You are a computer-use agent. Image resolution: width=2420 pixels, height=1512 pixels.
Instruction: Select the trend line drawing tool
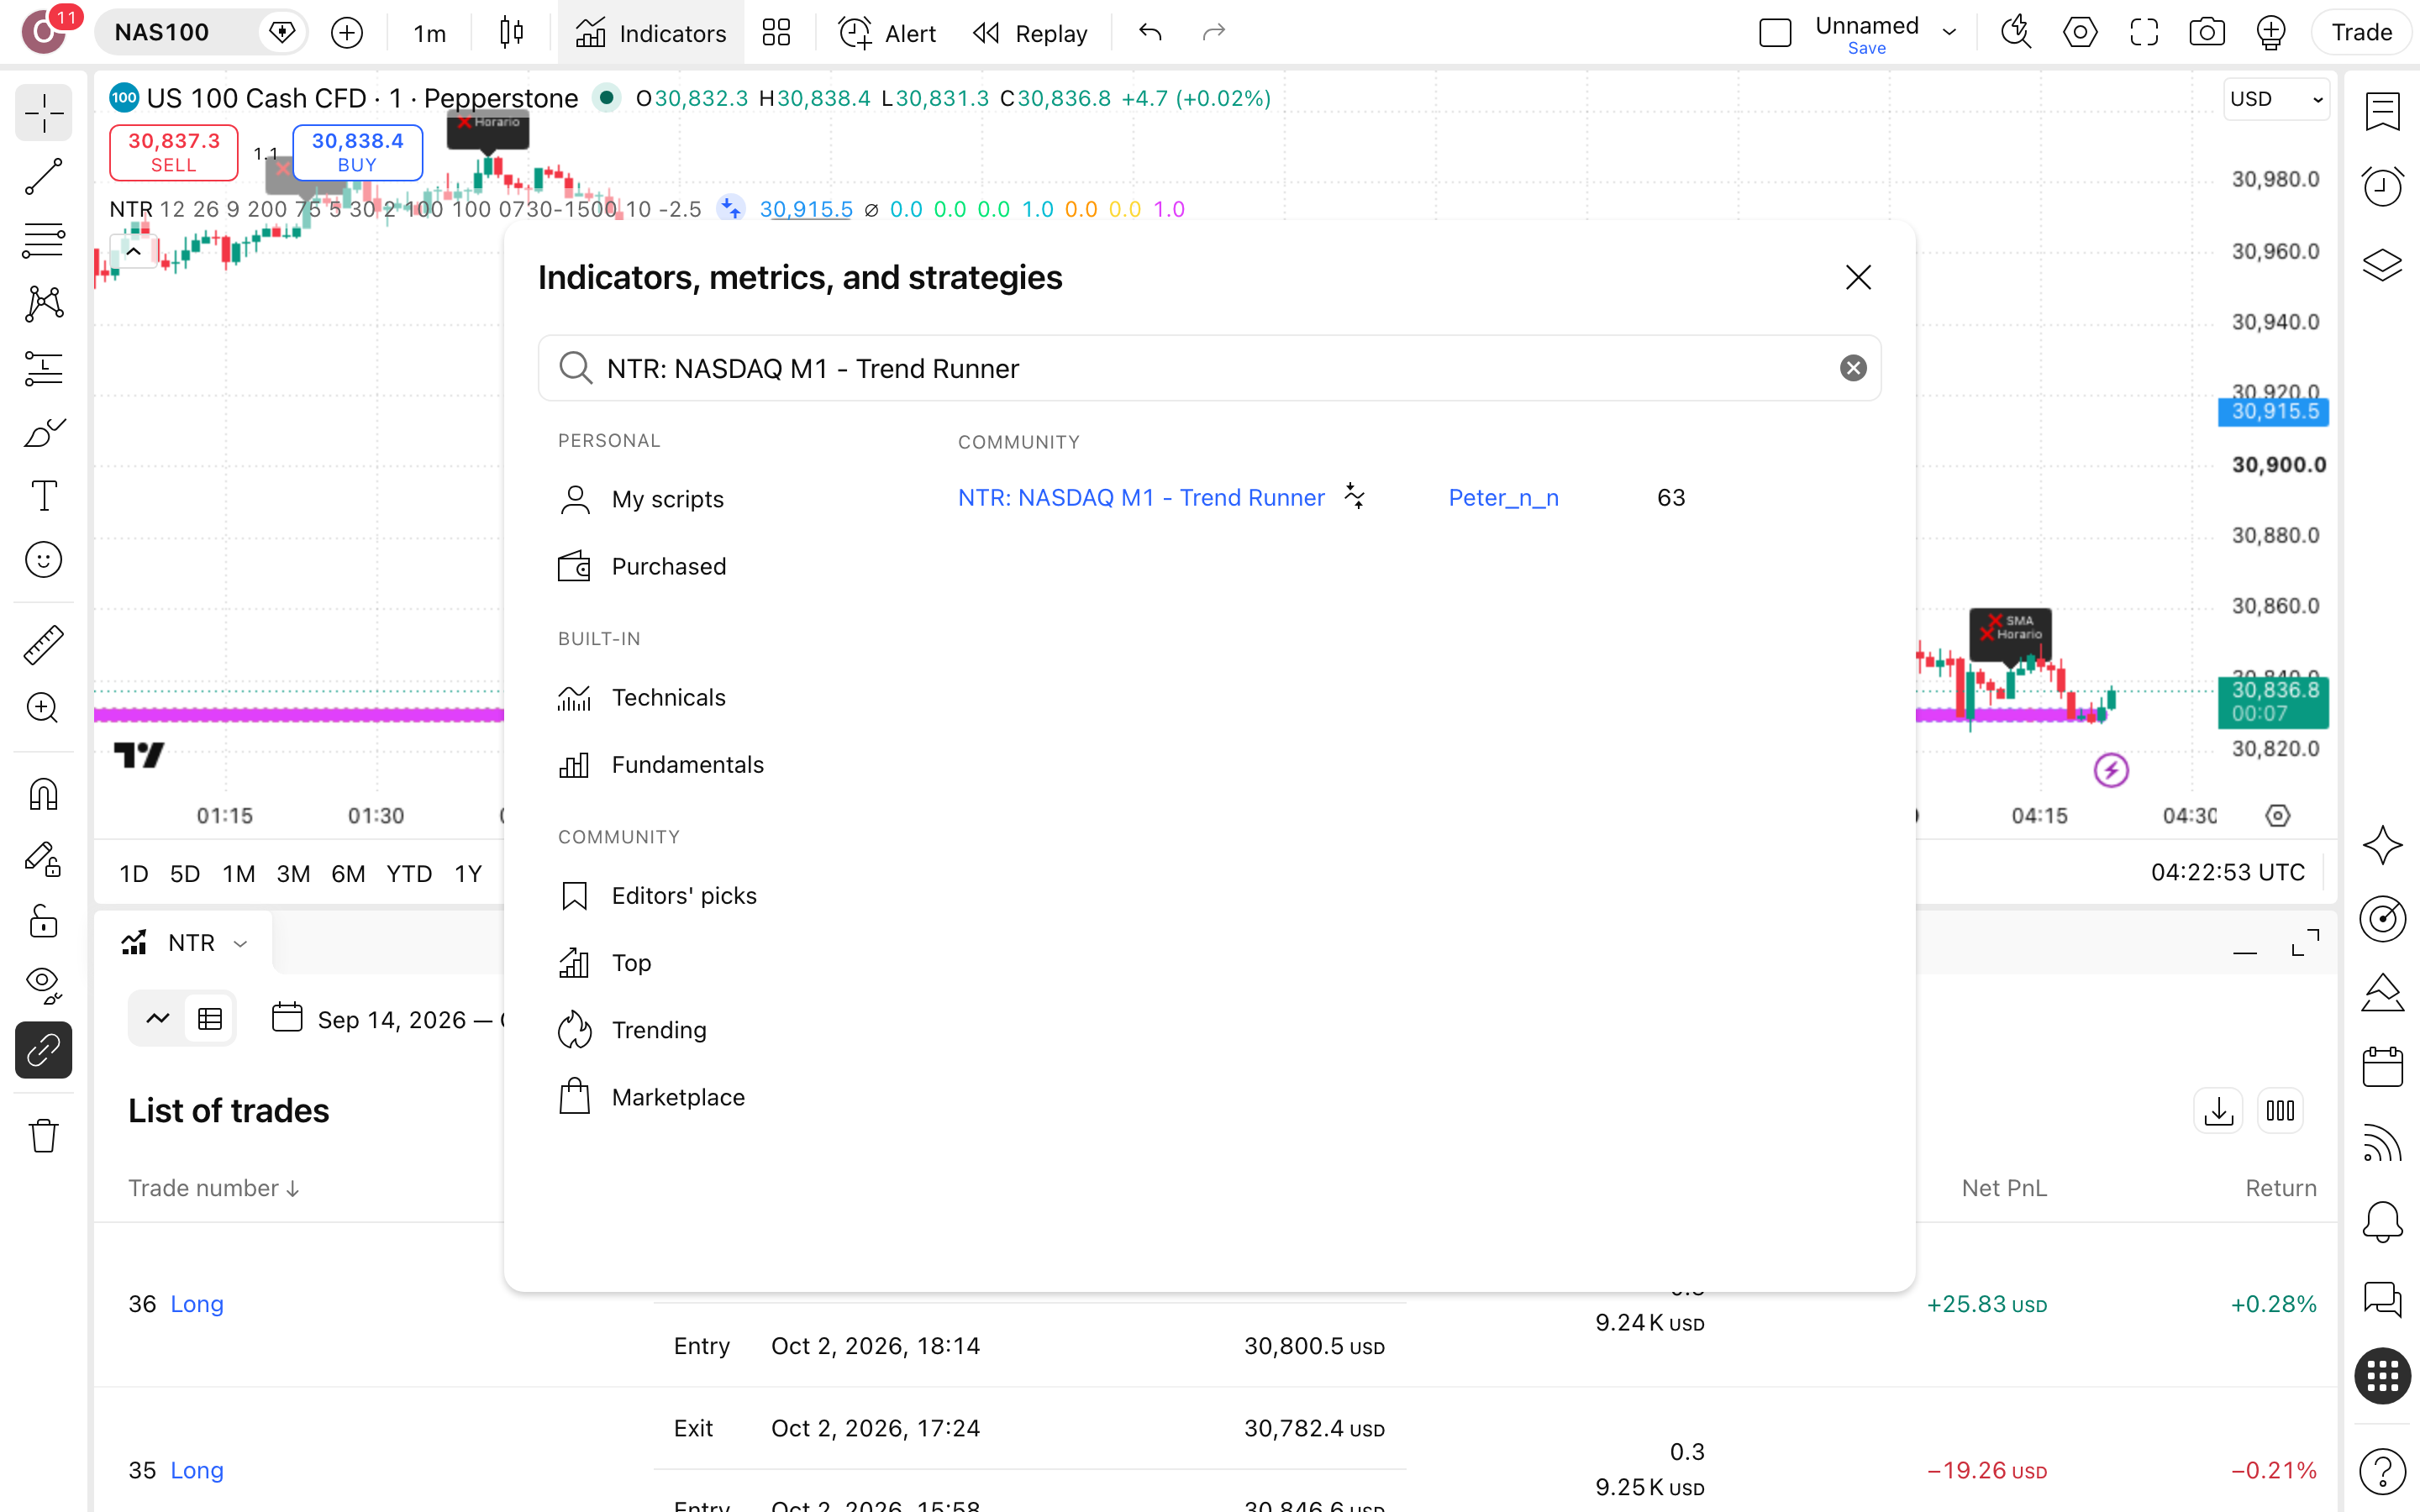(x=43, y=177)
